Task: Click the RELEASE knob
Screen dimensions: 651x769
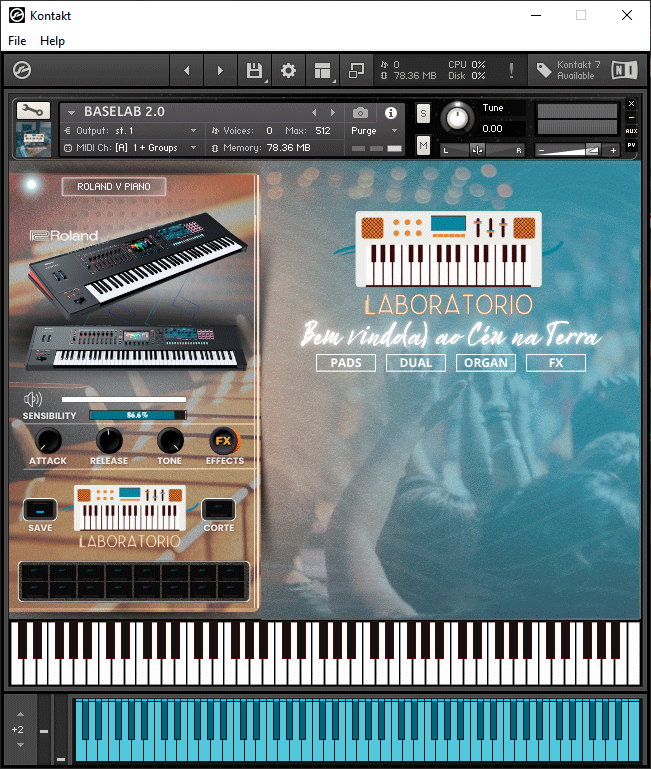Action: click(x=109, y=440)
